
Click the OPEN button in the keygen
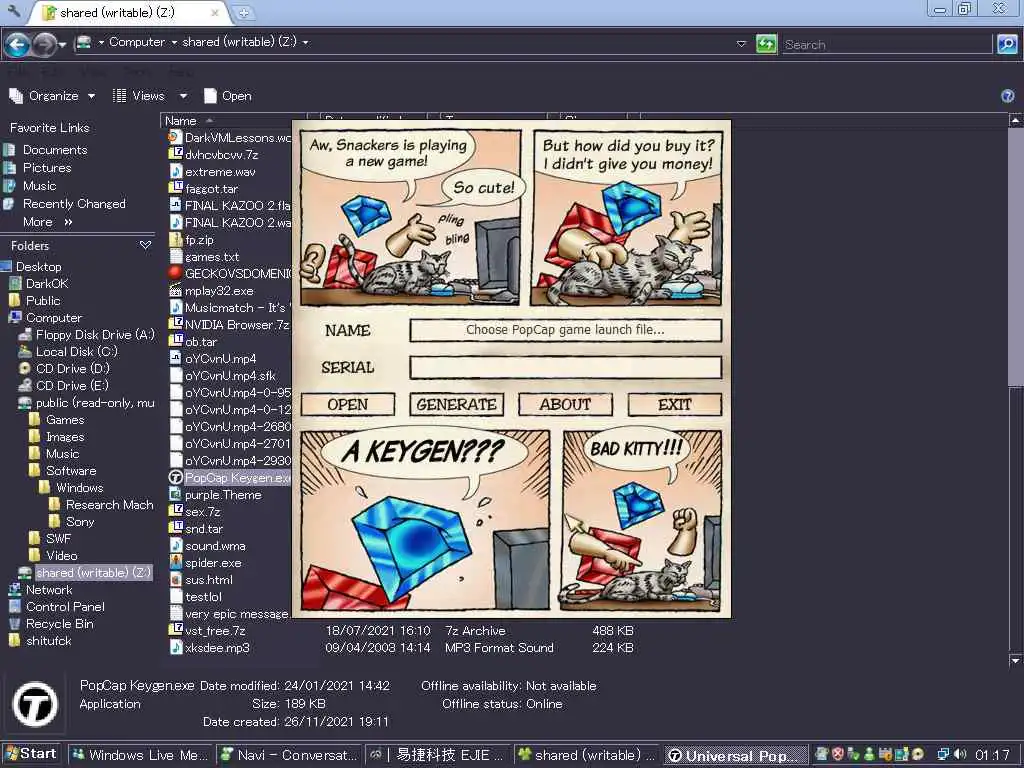pyautogui.click(x=347, y=404)
